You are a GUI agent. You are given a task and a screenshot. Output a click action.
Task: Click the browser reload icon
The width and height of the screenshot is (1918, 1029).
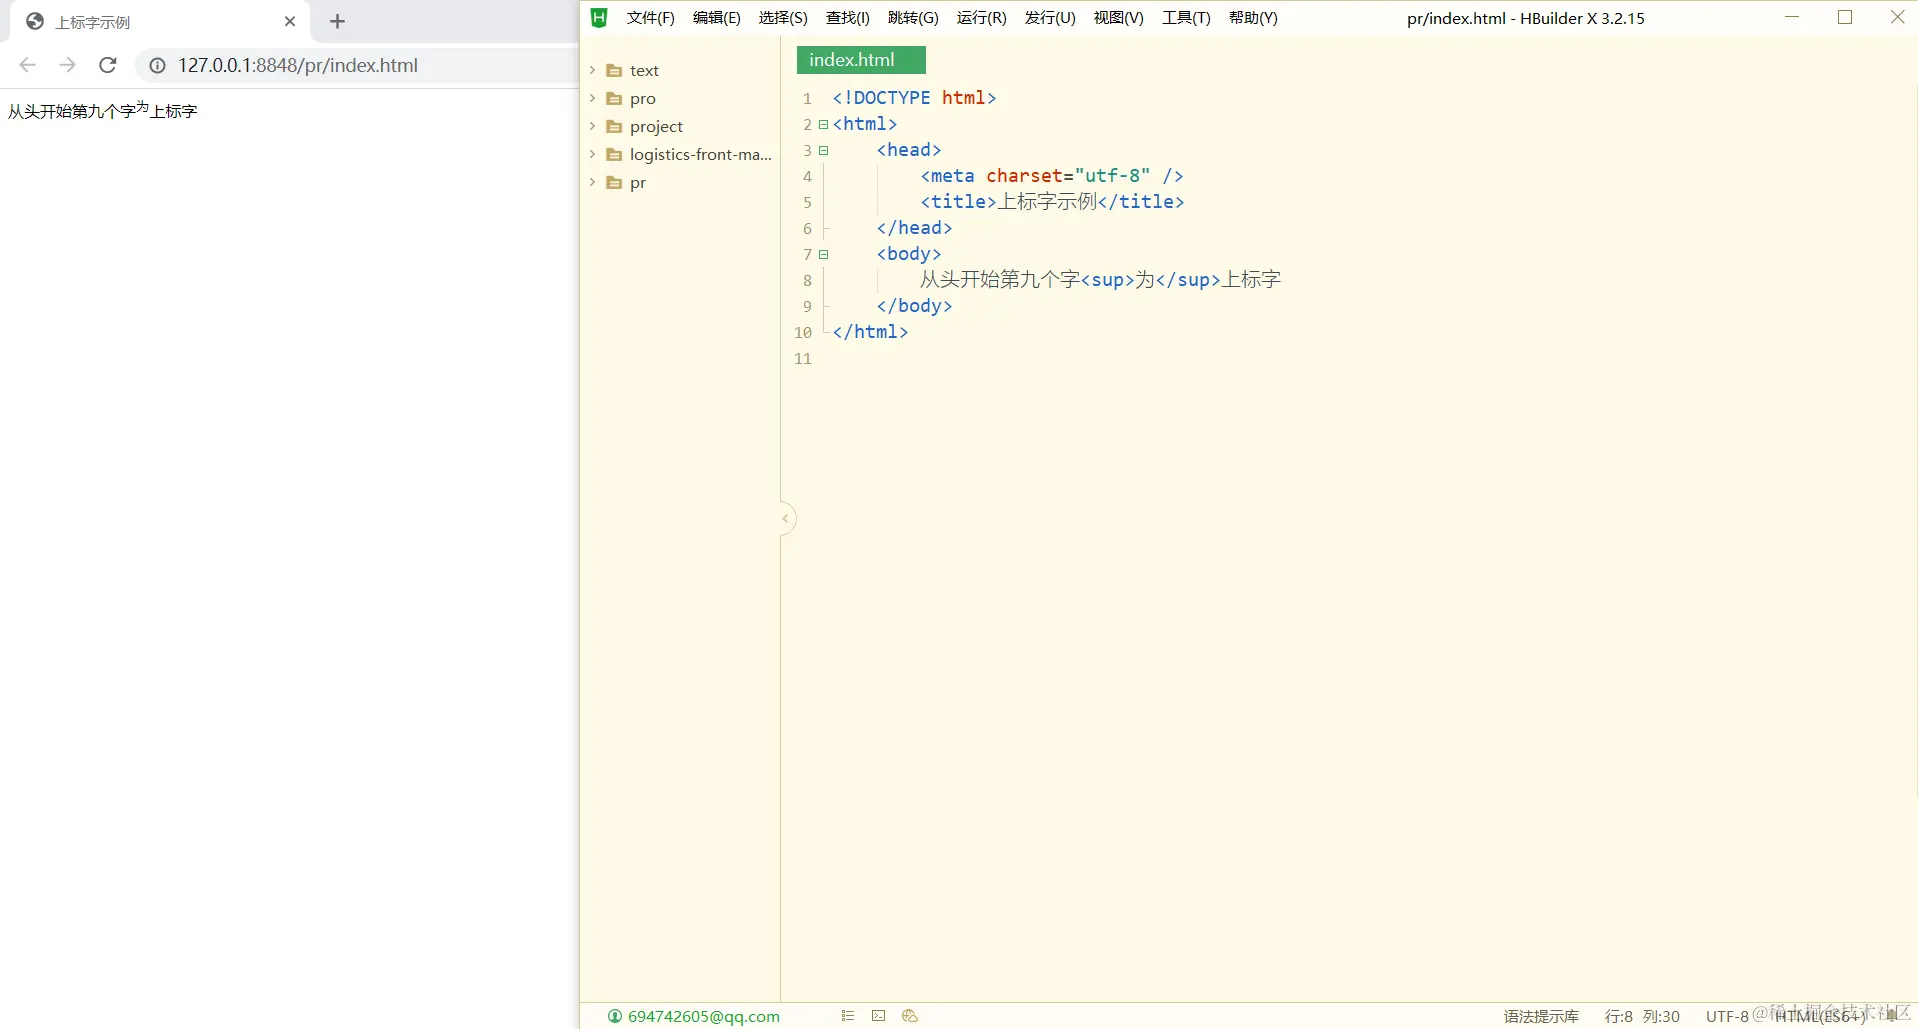coord(108,65)
